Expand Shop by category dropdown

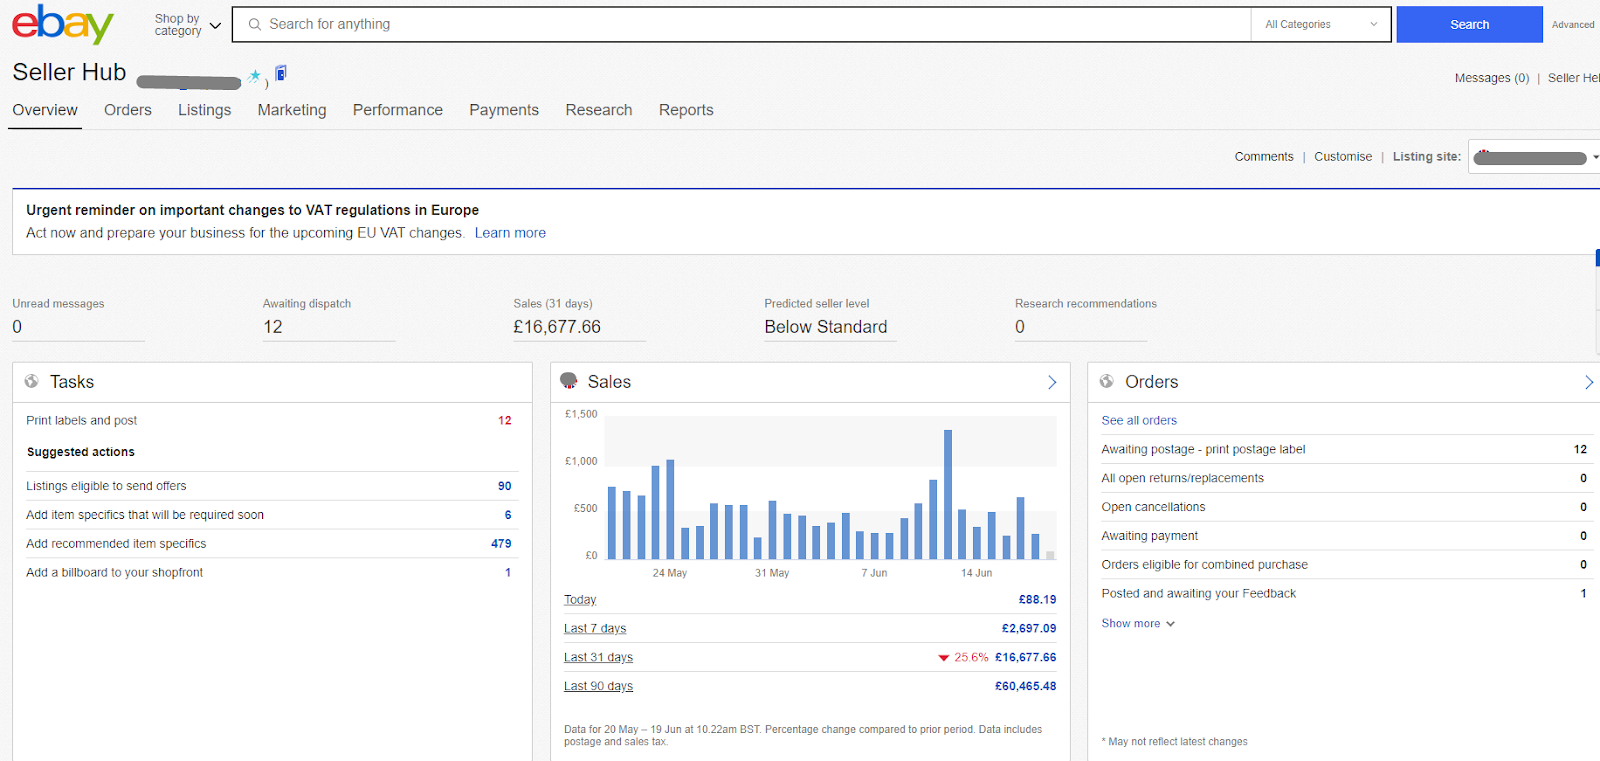pos(188,25)
